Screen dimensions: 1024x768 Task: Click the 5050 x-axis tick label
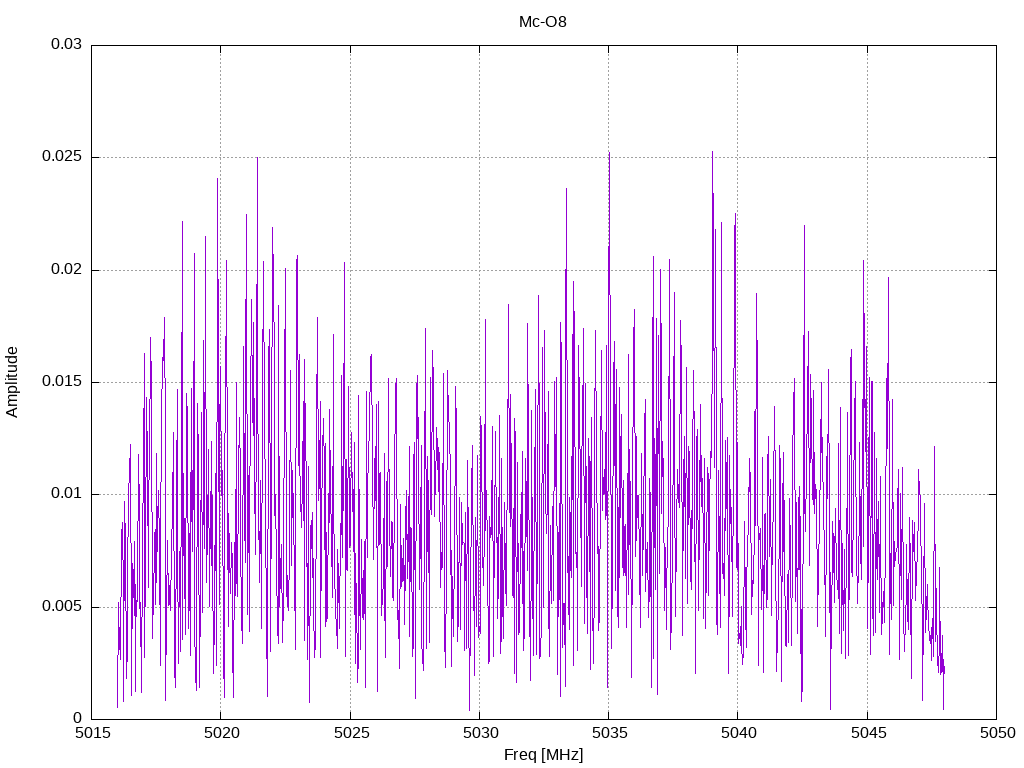[x=997, y=733]
